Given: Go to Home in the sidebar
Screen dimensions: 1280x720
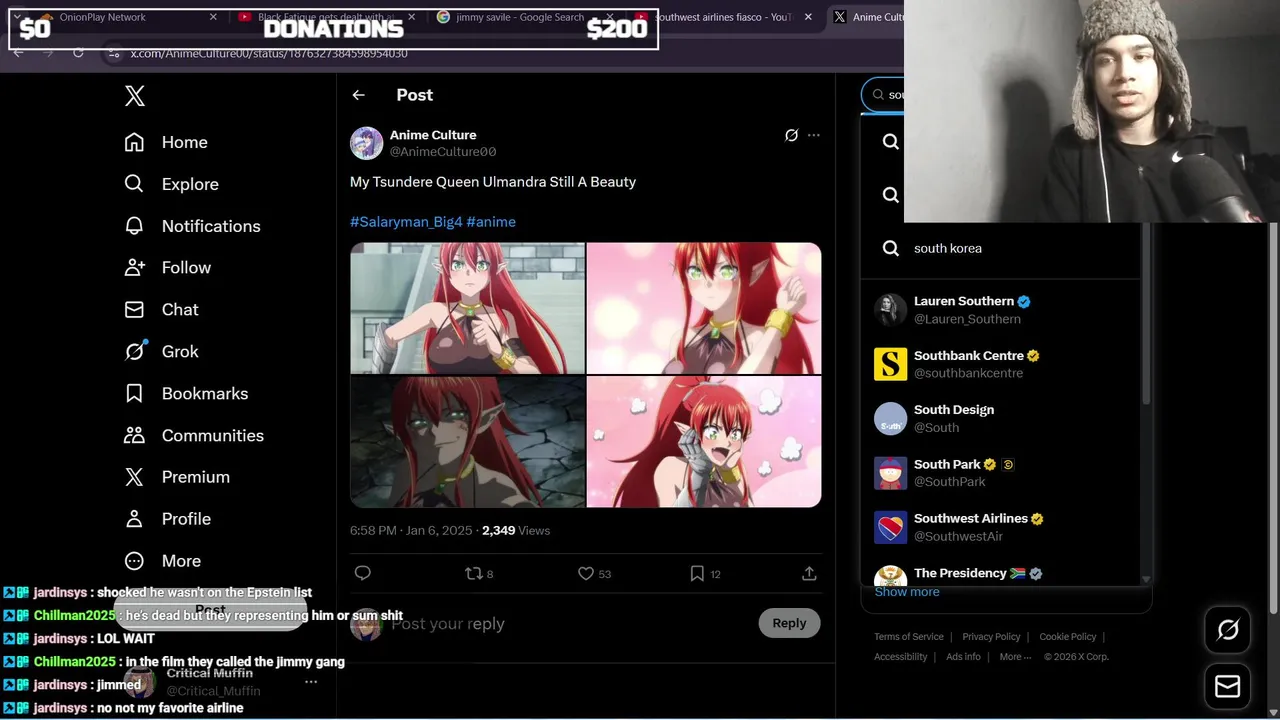Looking at the screenshot, I should [x=166, y=142].
